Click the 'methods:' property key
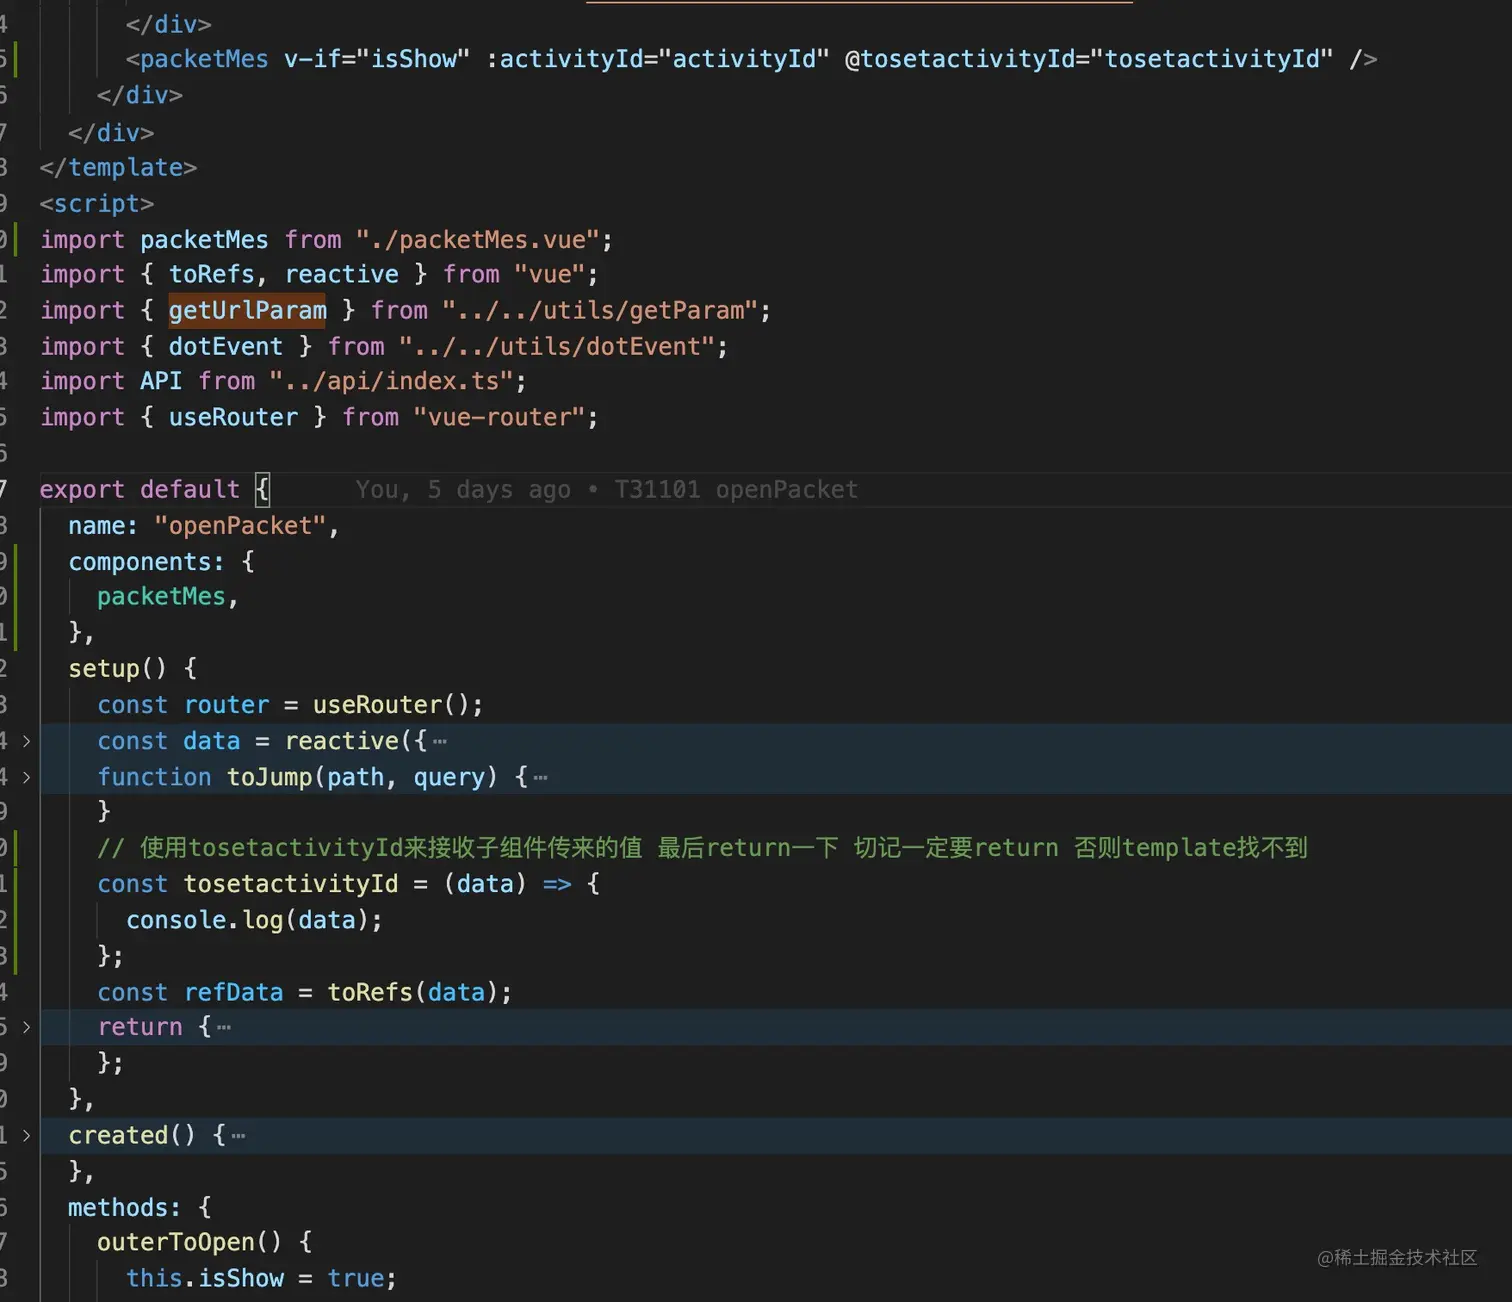 point(125,1208)
